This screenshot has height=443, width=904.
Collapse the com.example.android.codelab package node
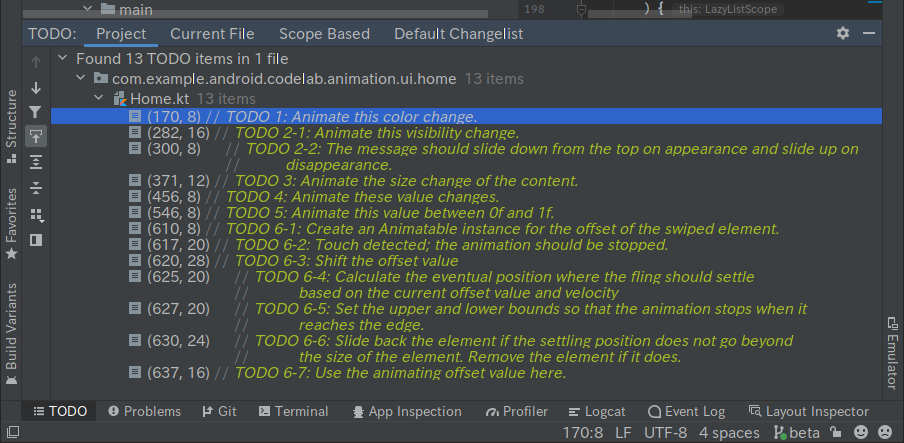pos(81,78)
